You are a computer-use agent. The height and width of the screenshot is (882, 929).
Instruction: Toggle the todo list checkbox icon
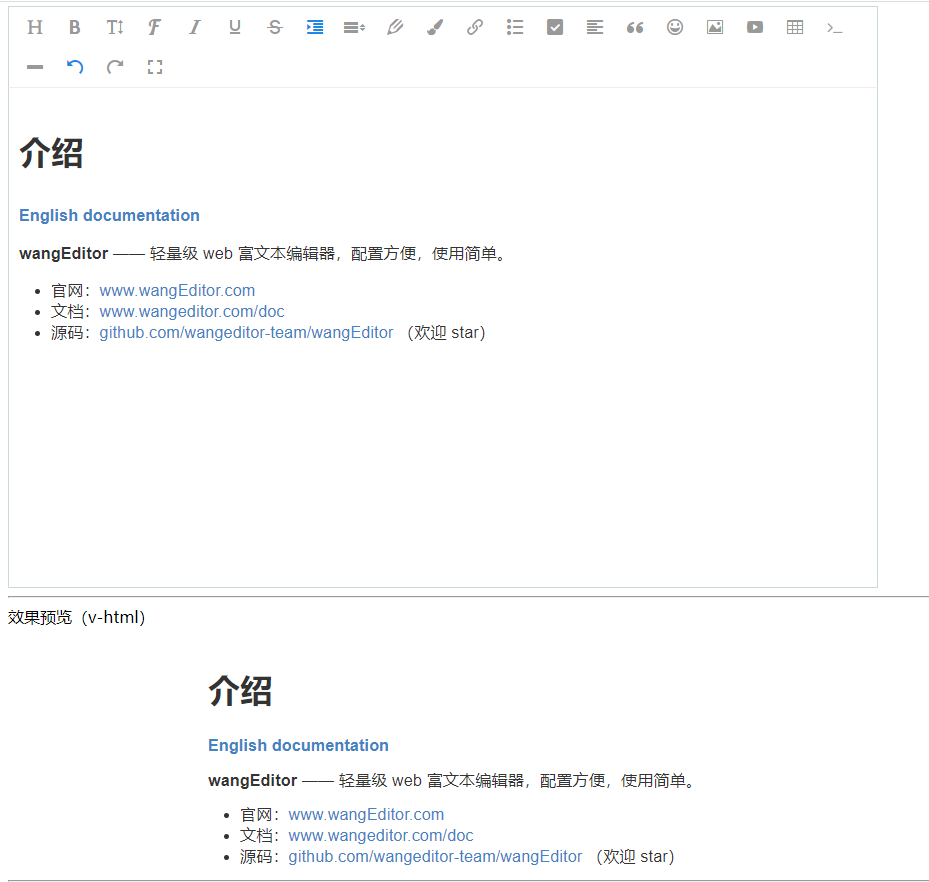[554, 27]
